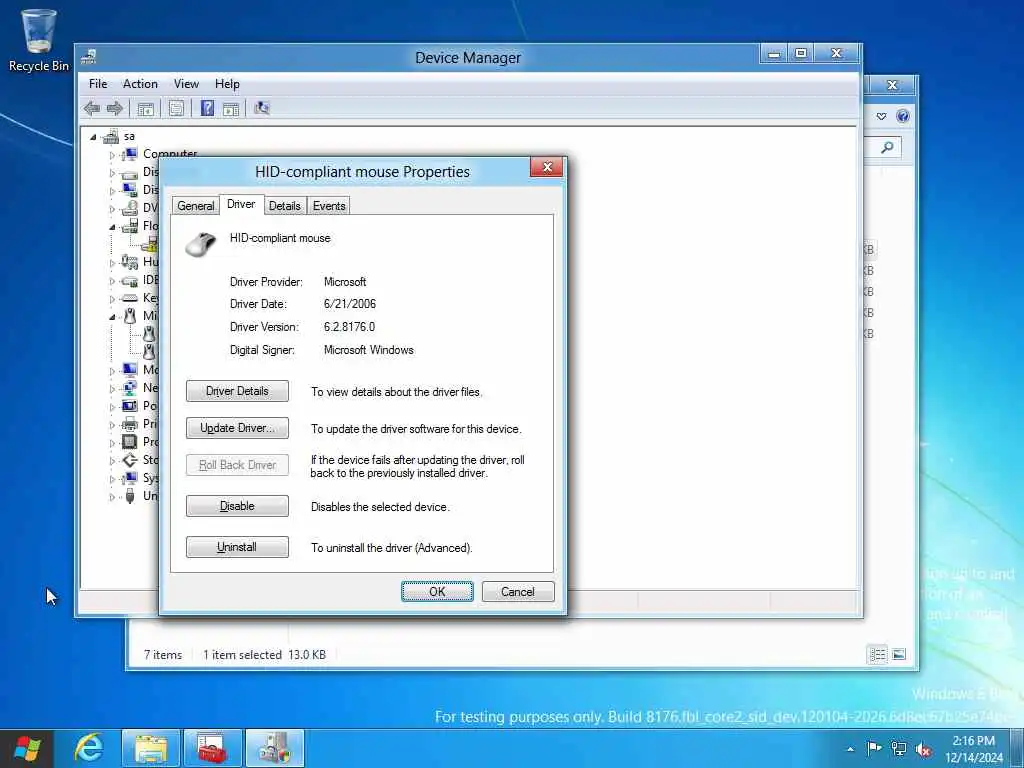Open the Recycle Bin on desktop
1024x768 pixels.
pos(39,40)
